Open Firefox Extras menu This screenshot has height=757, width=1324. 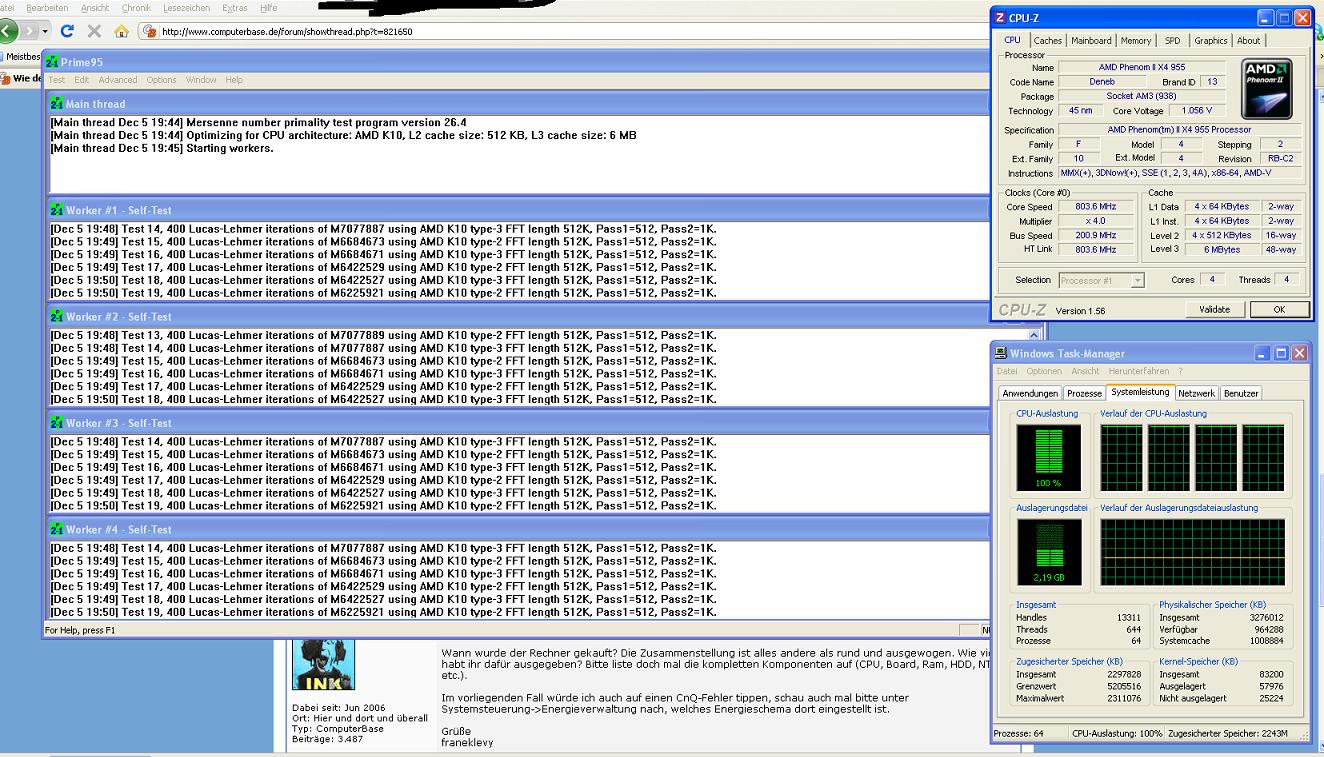pos(235,7)
